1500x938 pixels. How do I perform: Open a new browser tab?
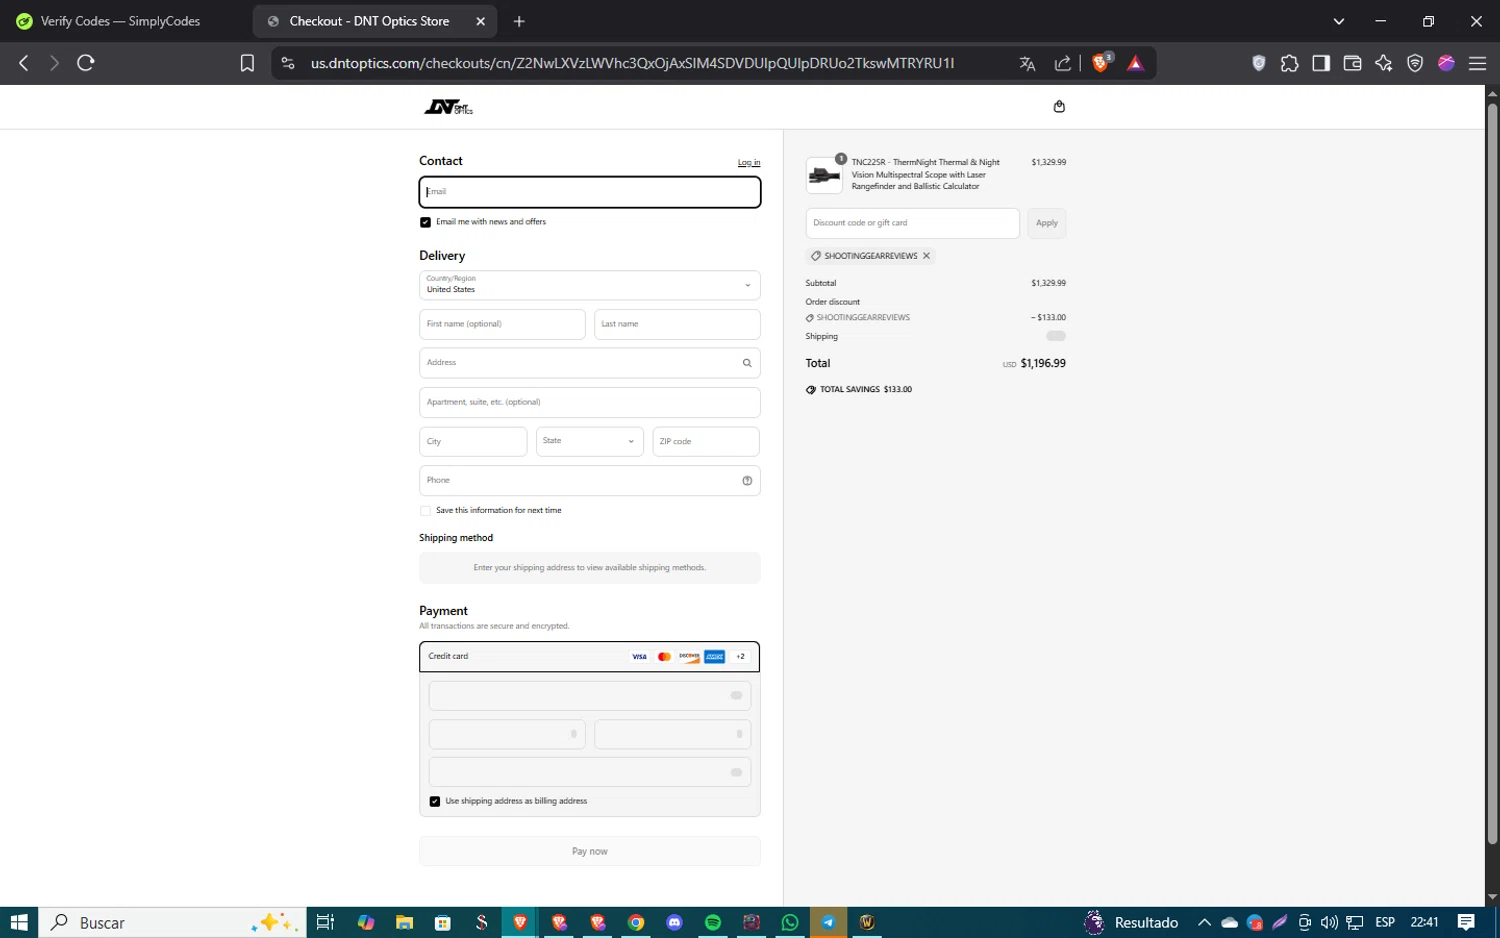519,21
